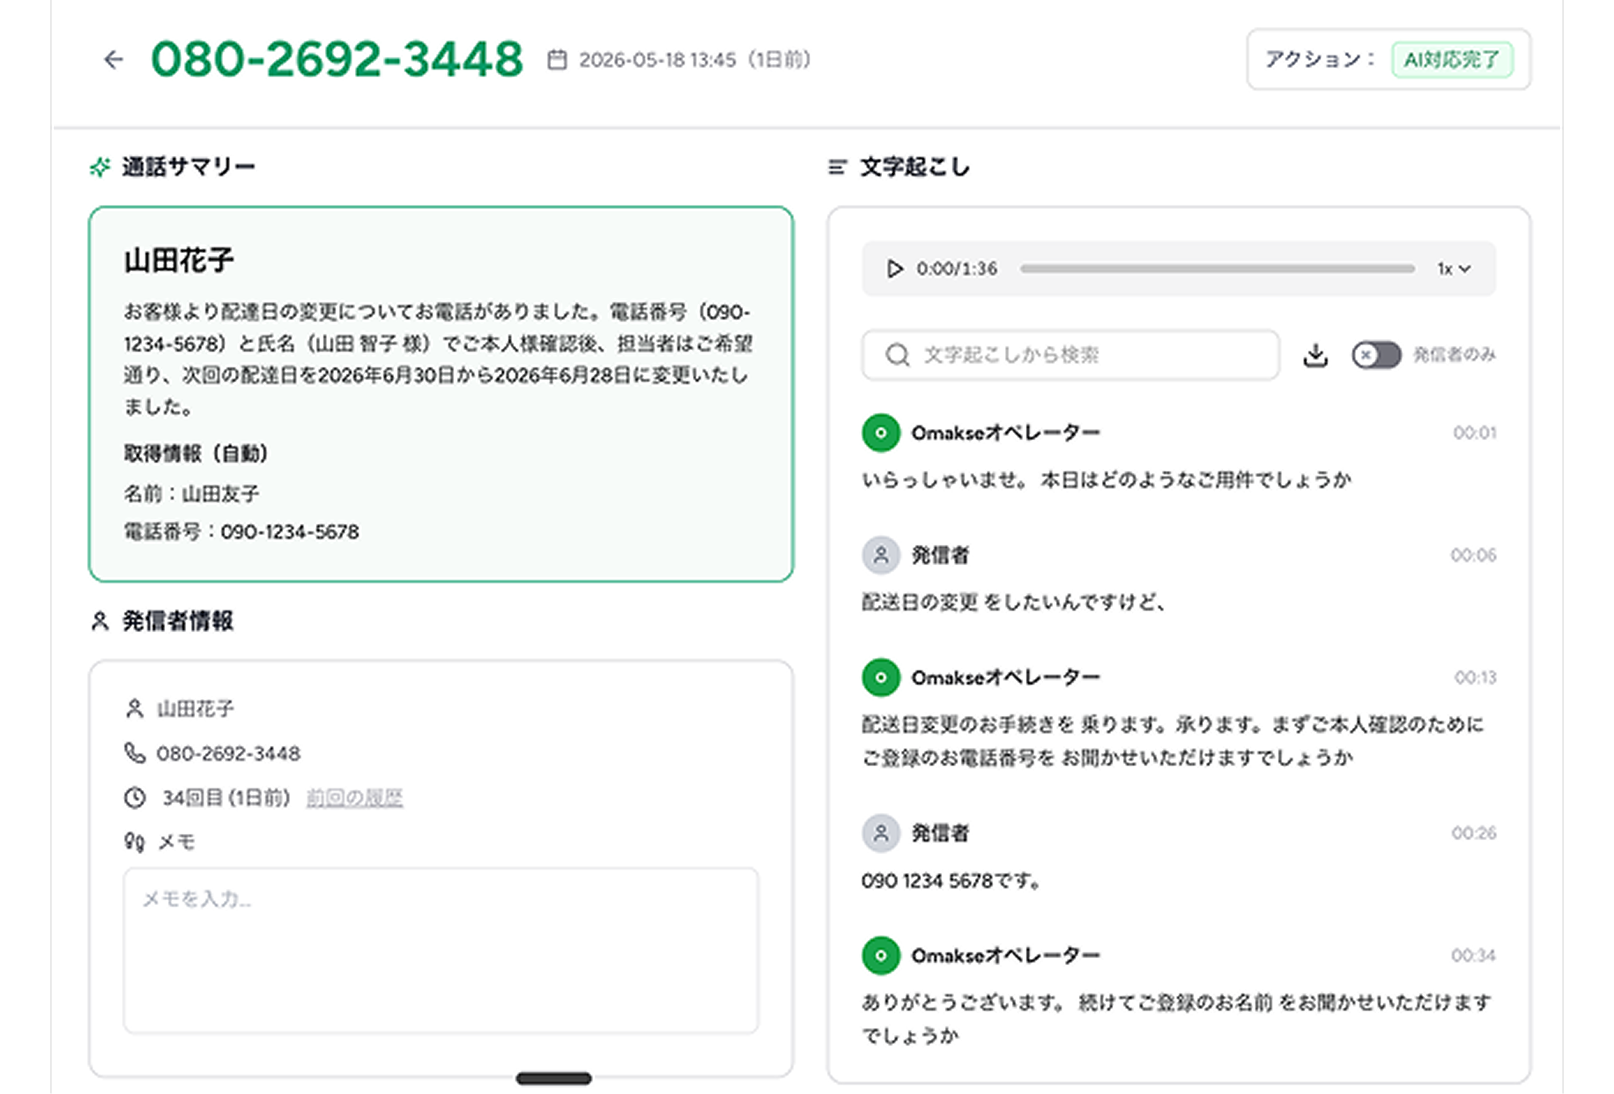
Task: Click the 090 1234 5678です transcript line
Action: (951, 881)
